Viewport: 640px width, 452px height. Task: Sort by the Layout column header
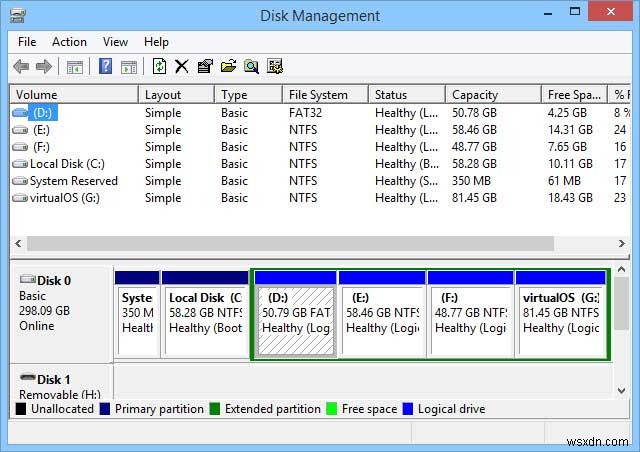(176, 95)
